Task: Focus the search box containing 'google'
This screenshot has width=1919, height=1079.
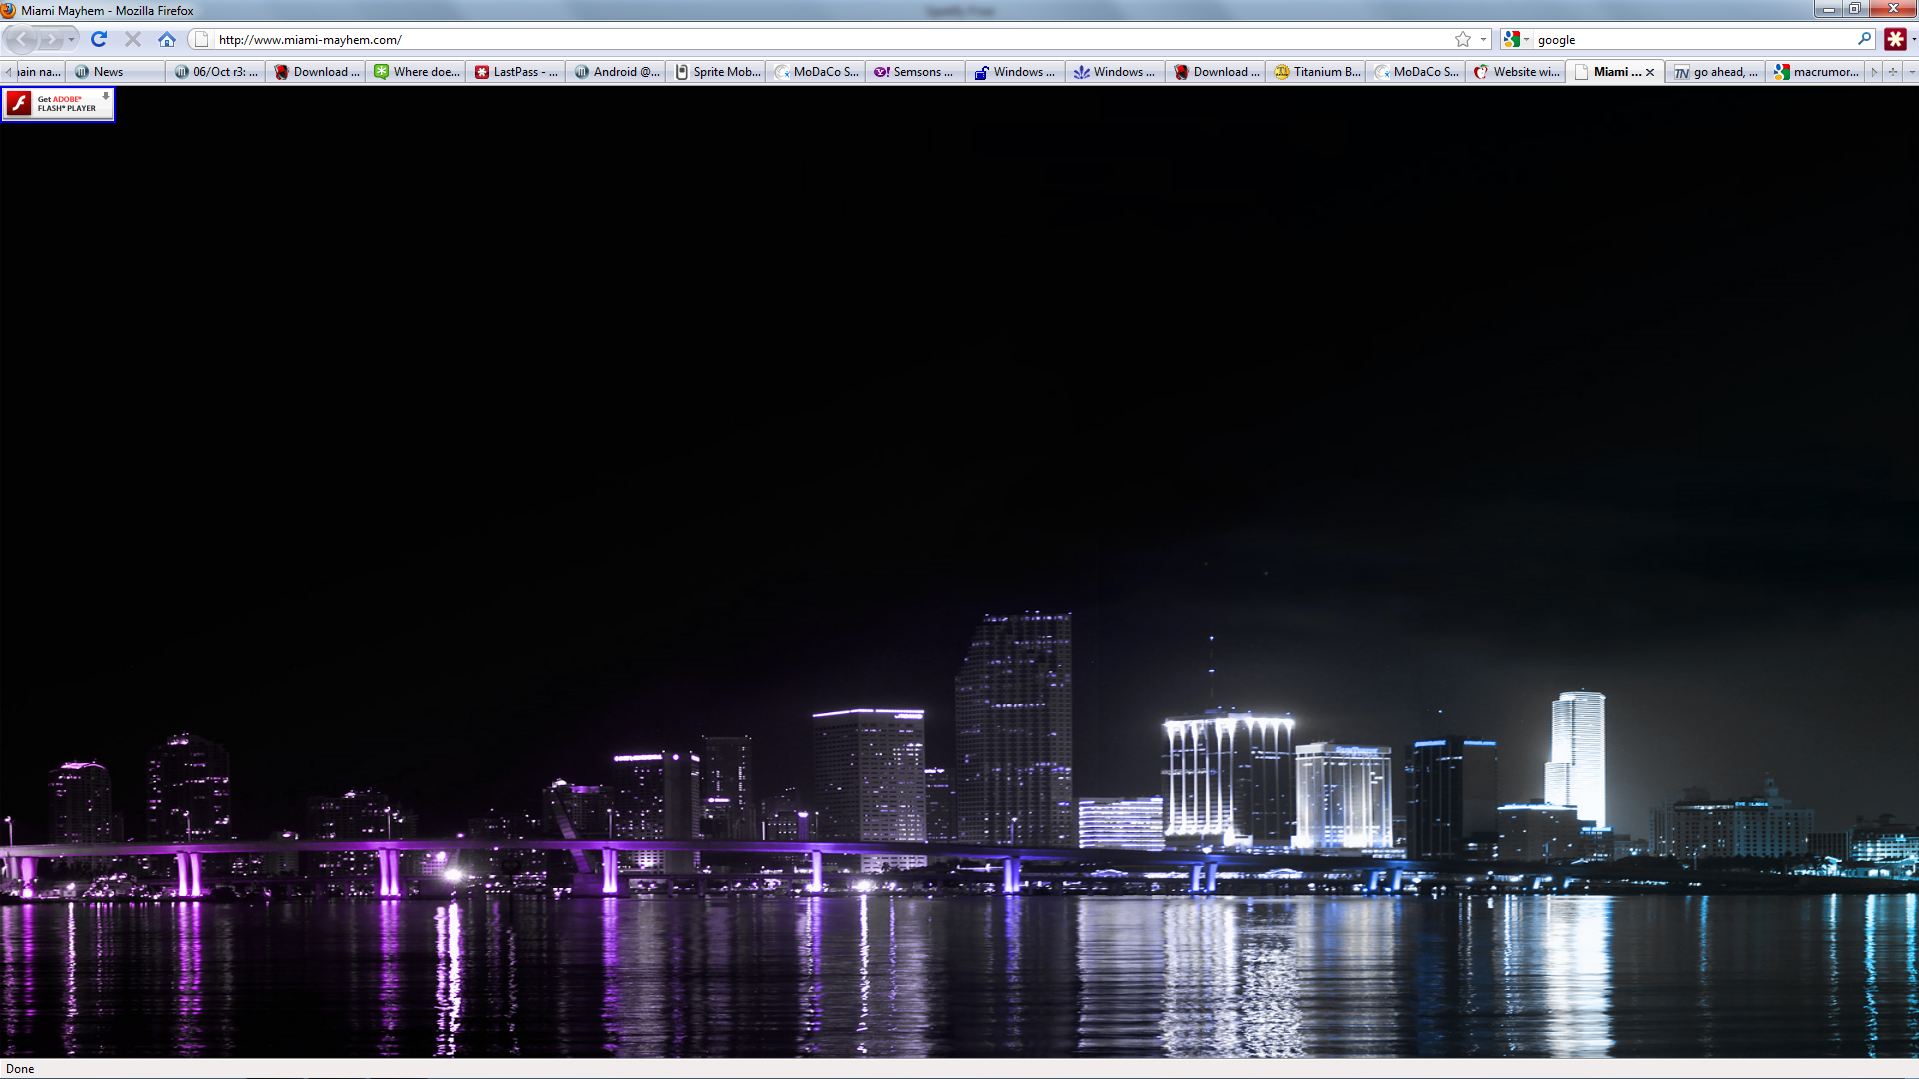Action: [1694, 40]
